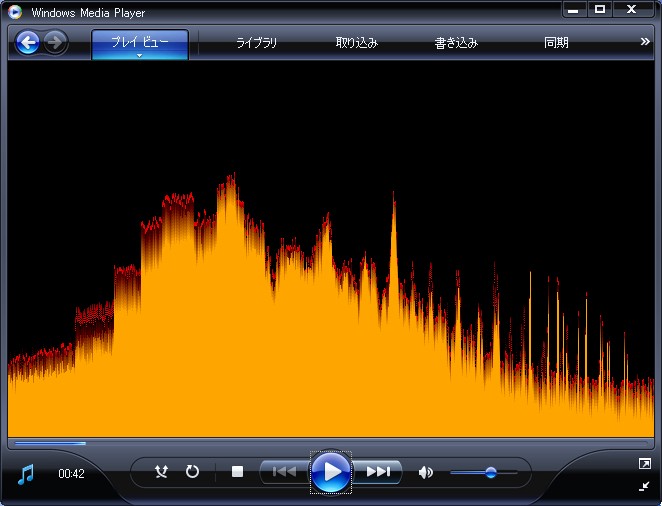
Task: Show more tabs with double chevron
Action: pyautogui.click(x=645, y=41)
